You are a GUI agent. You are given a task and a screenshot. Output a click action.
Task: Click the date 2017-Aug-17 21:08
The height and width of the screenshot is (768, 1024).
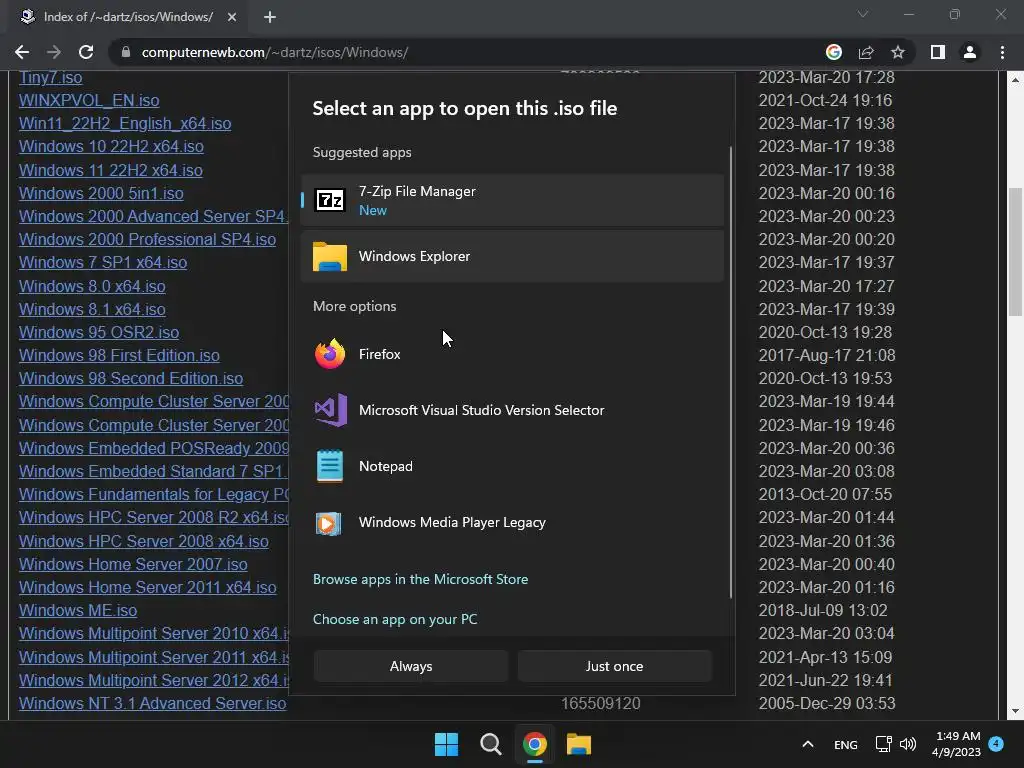pyautogui.click(x=827, y=355)
